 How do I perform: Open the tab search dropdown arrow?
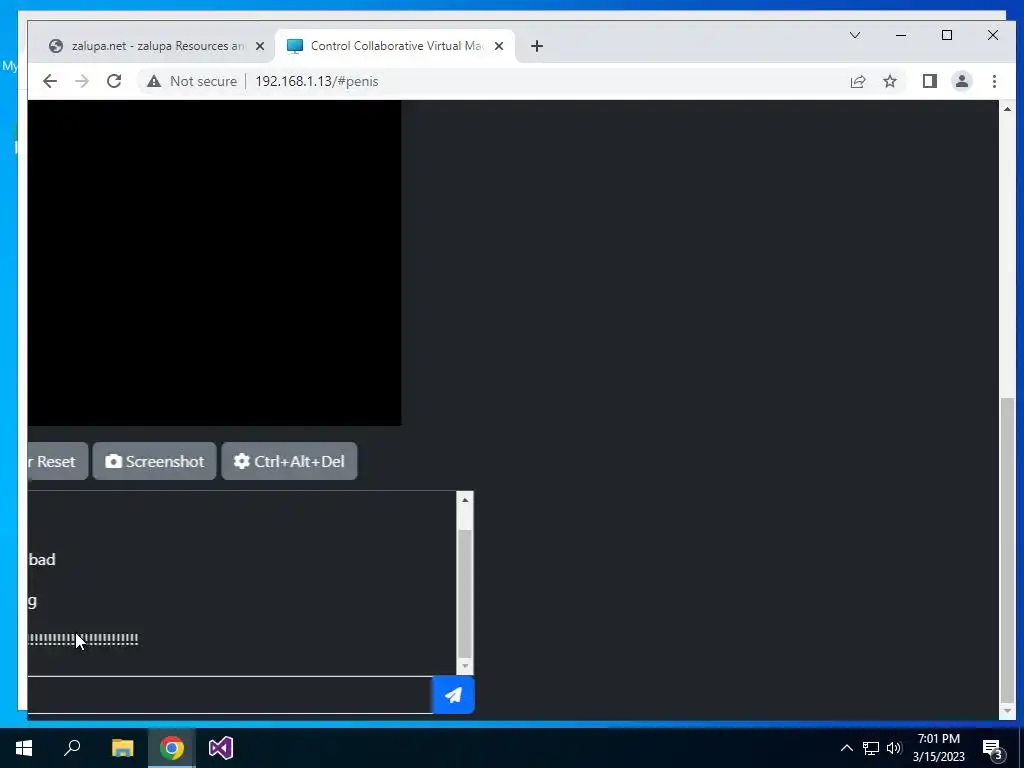855,35
